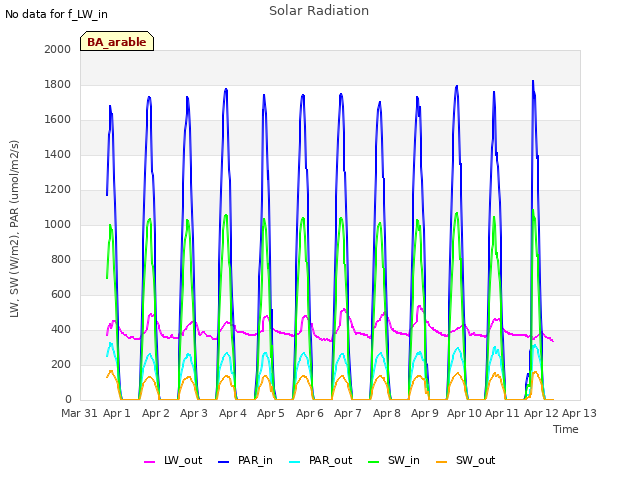Click the PAR_in blue legend swatch
The image size is (640, 480).
(224, 462)
